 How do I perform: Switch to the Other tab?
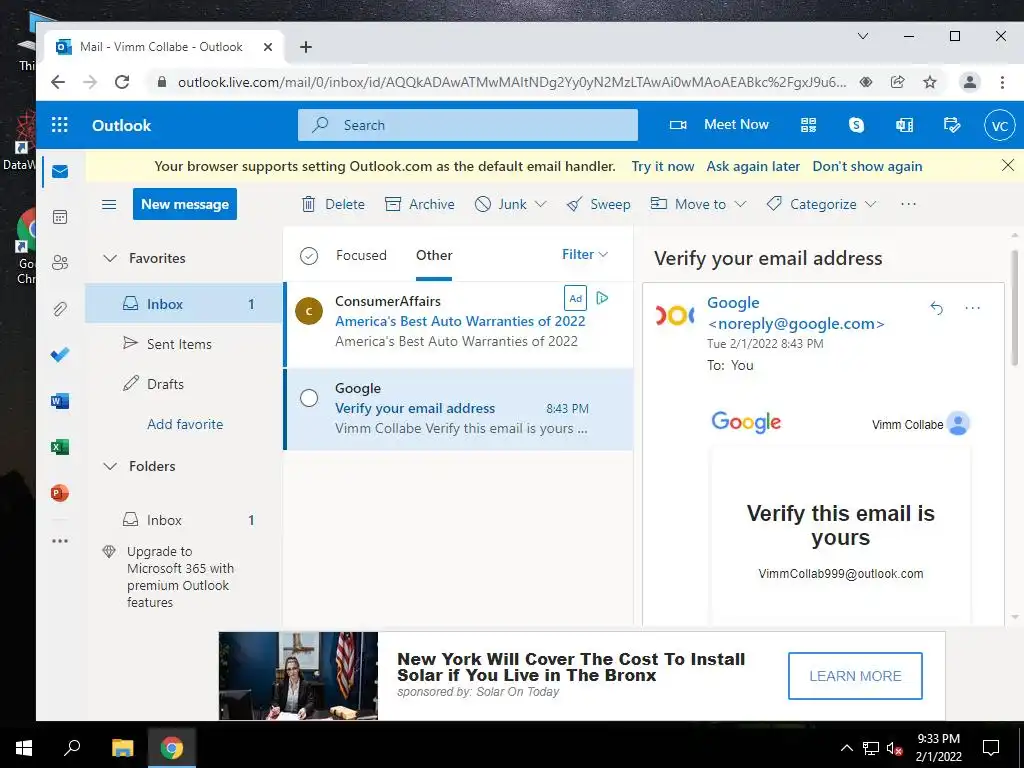tap(434, 255)
